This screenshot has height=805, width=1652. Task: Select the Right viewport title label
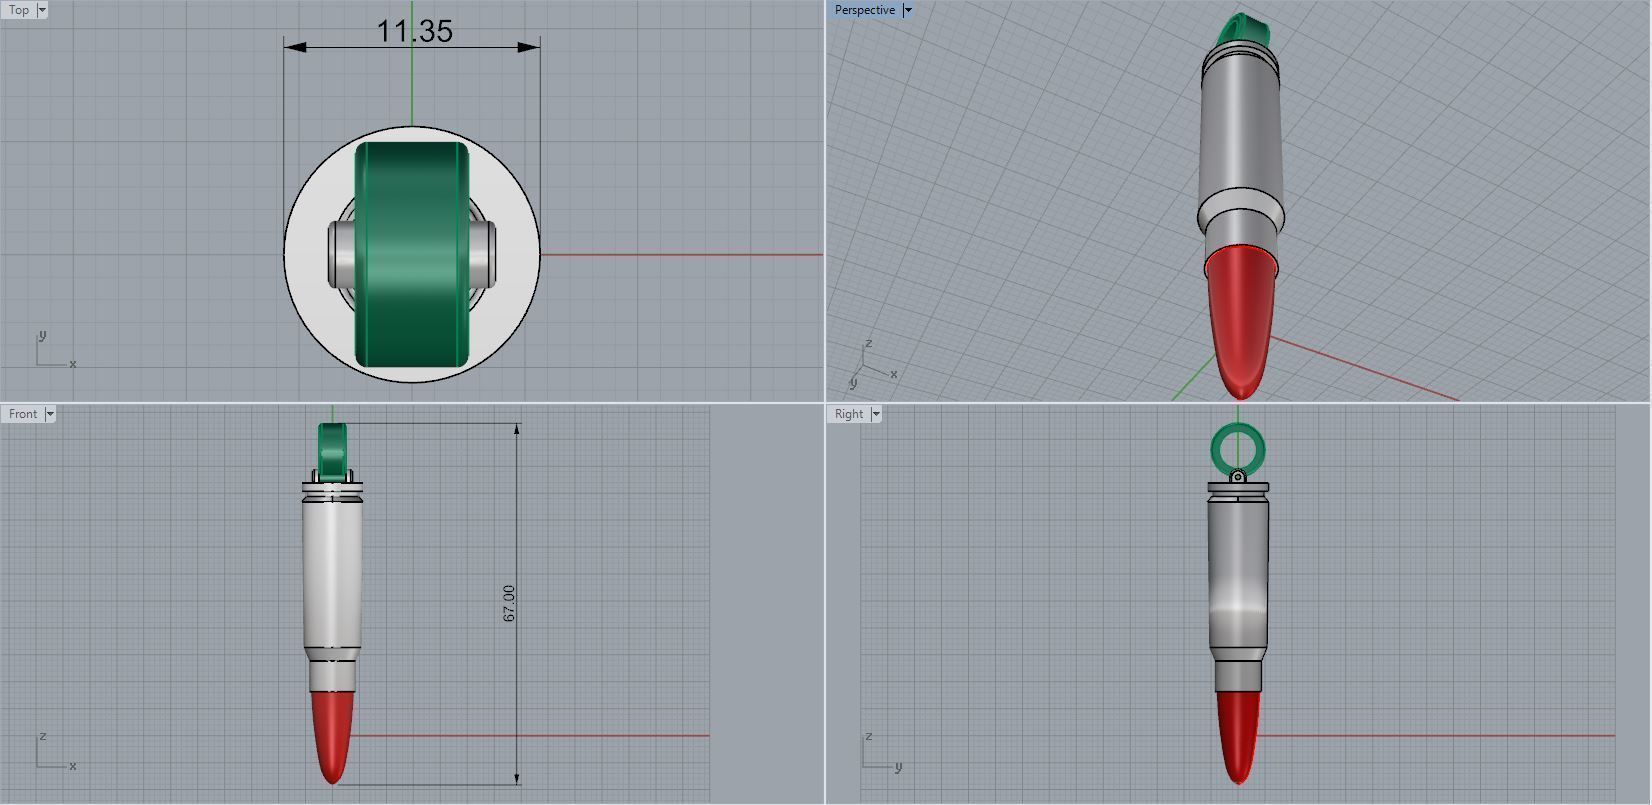849,414
